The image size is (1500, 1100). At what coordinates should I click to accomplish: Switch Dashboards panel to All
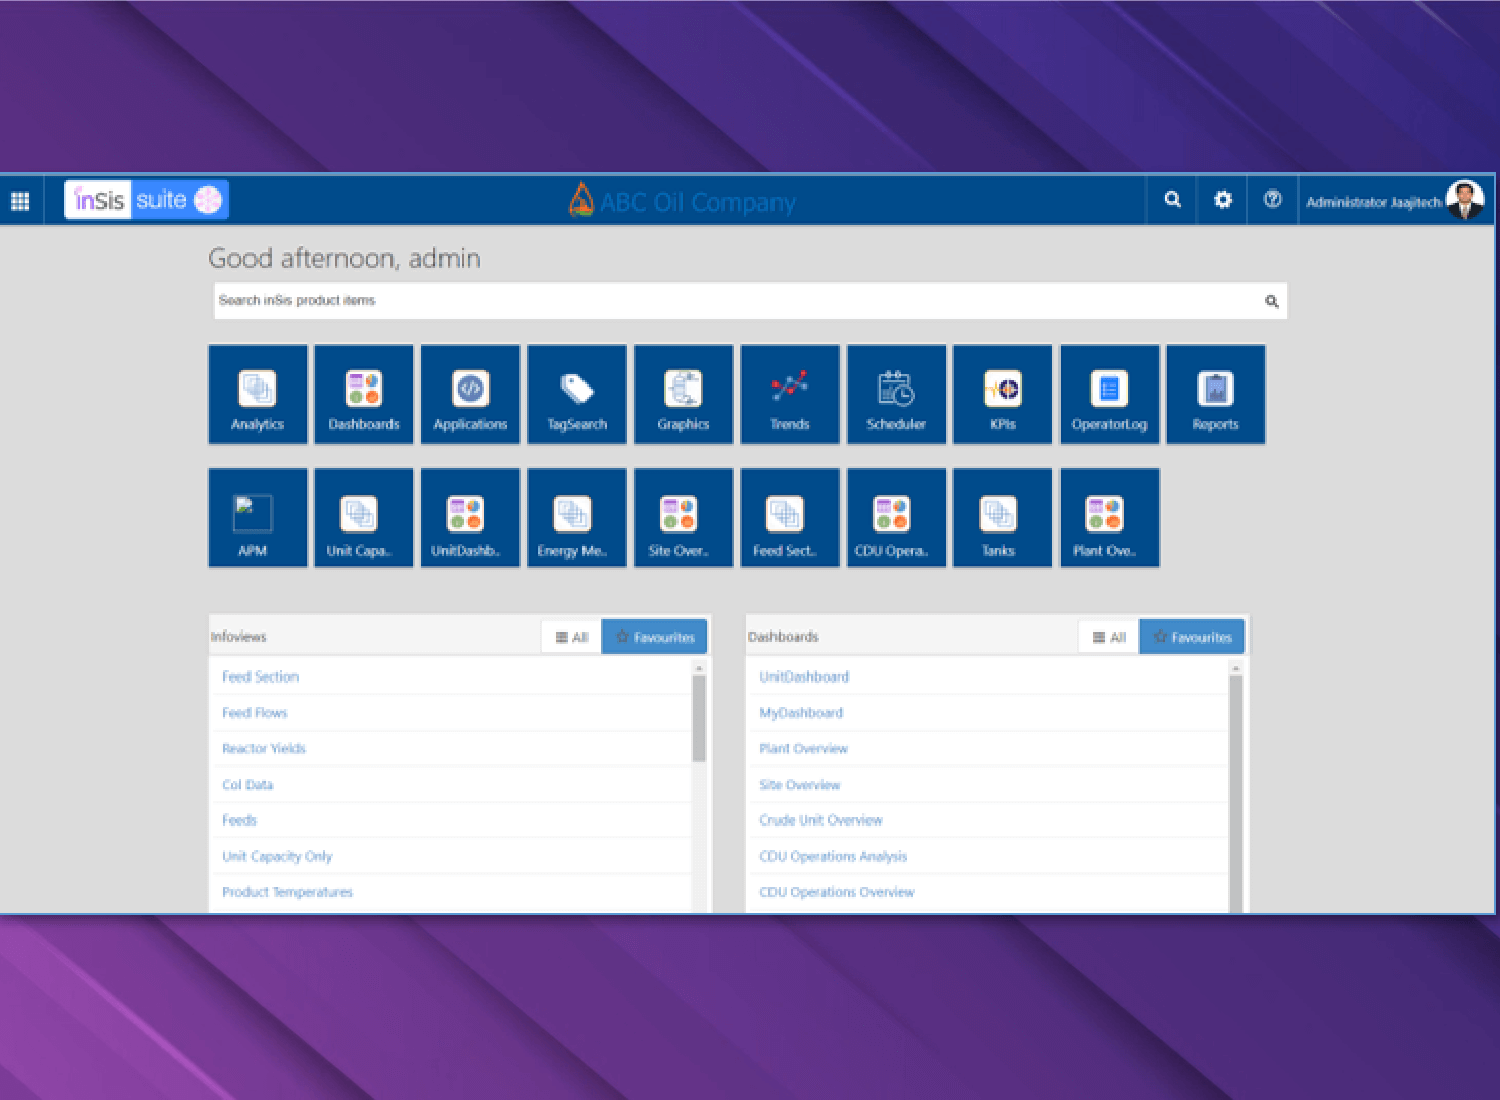1109,637
